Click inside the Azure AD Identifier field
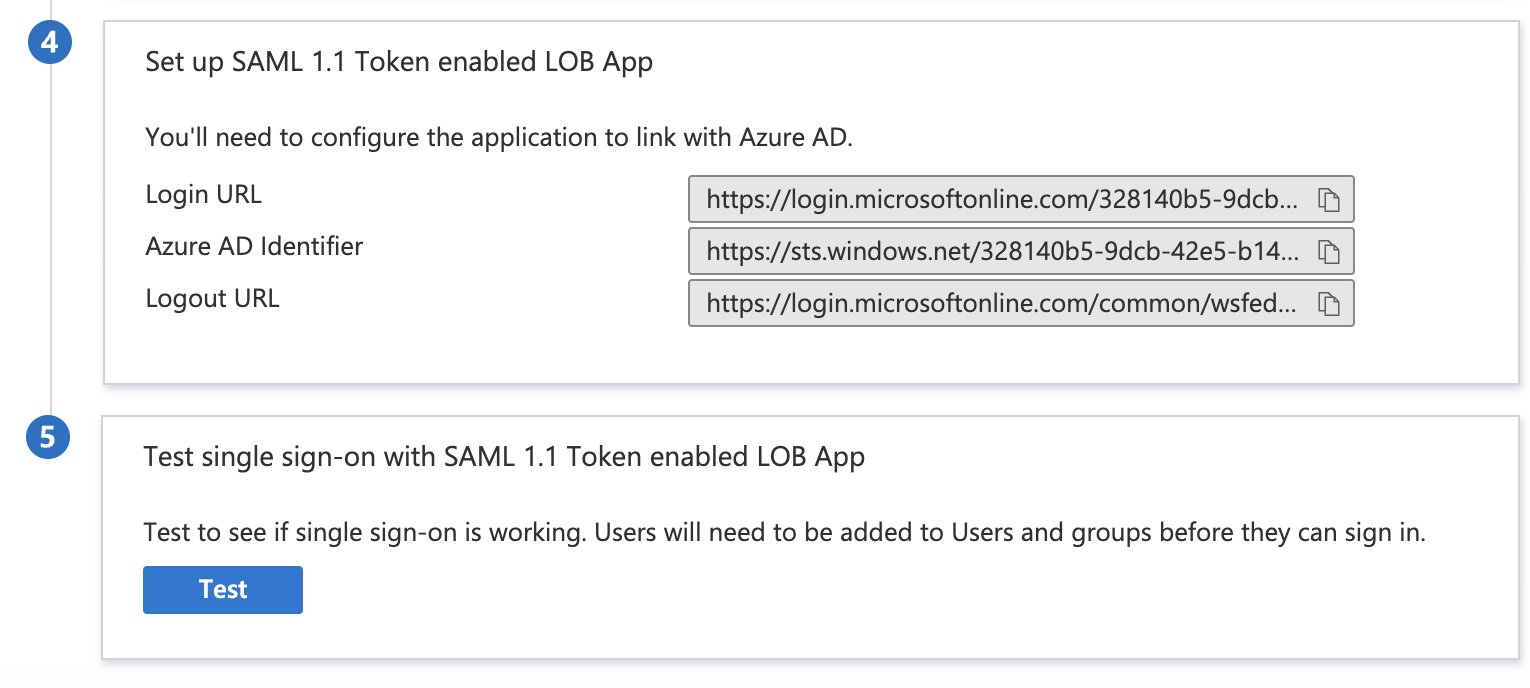This screenshot has height=688, width=1530. 1000,251
